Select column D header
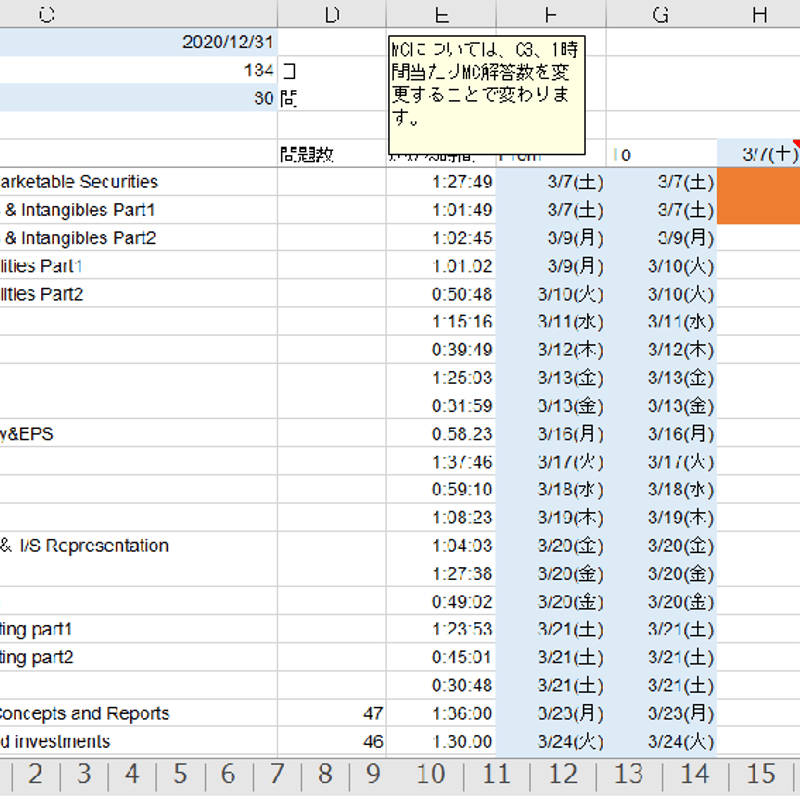Screen dimensions: 800x800 click(332, 14)
